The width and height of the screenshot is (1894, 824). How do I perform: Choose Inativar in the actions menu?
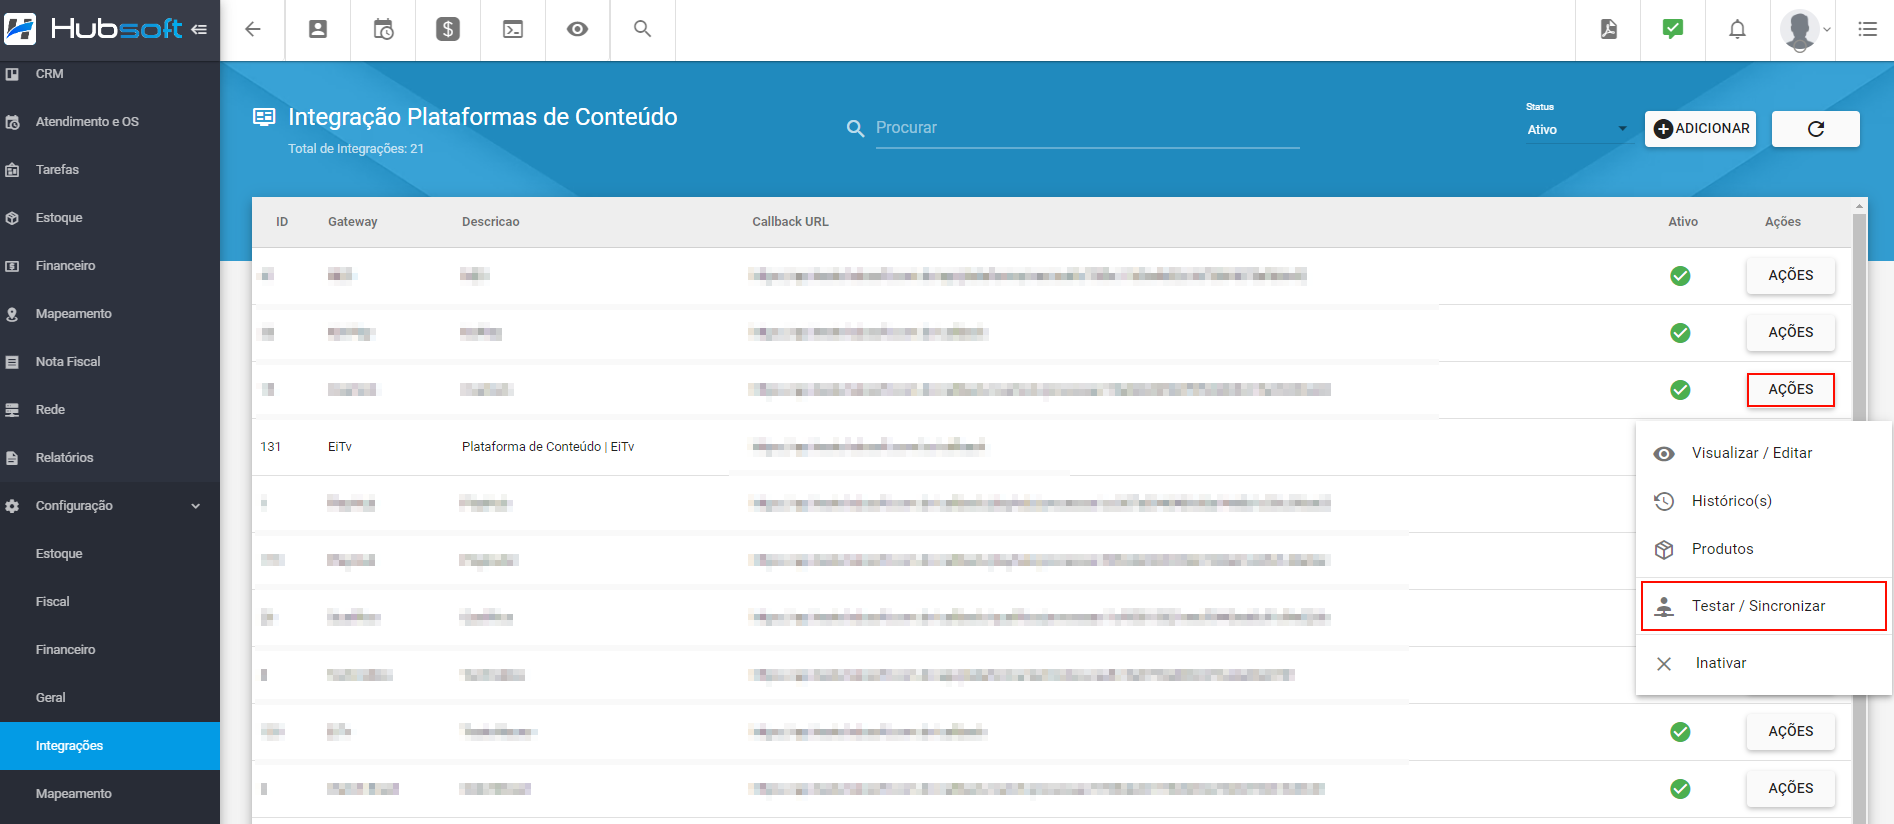(x=1764, y=663)
